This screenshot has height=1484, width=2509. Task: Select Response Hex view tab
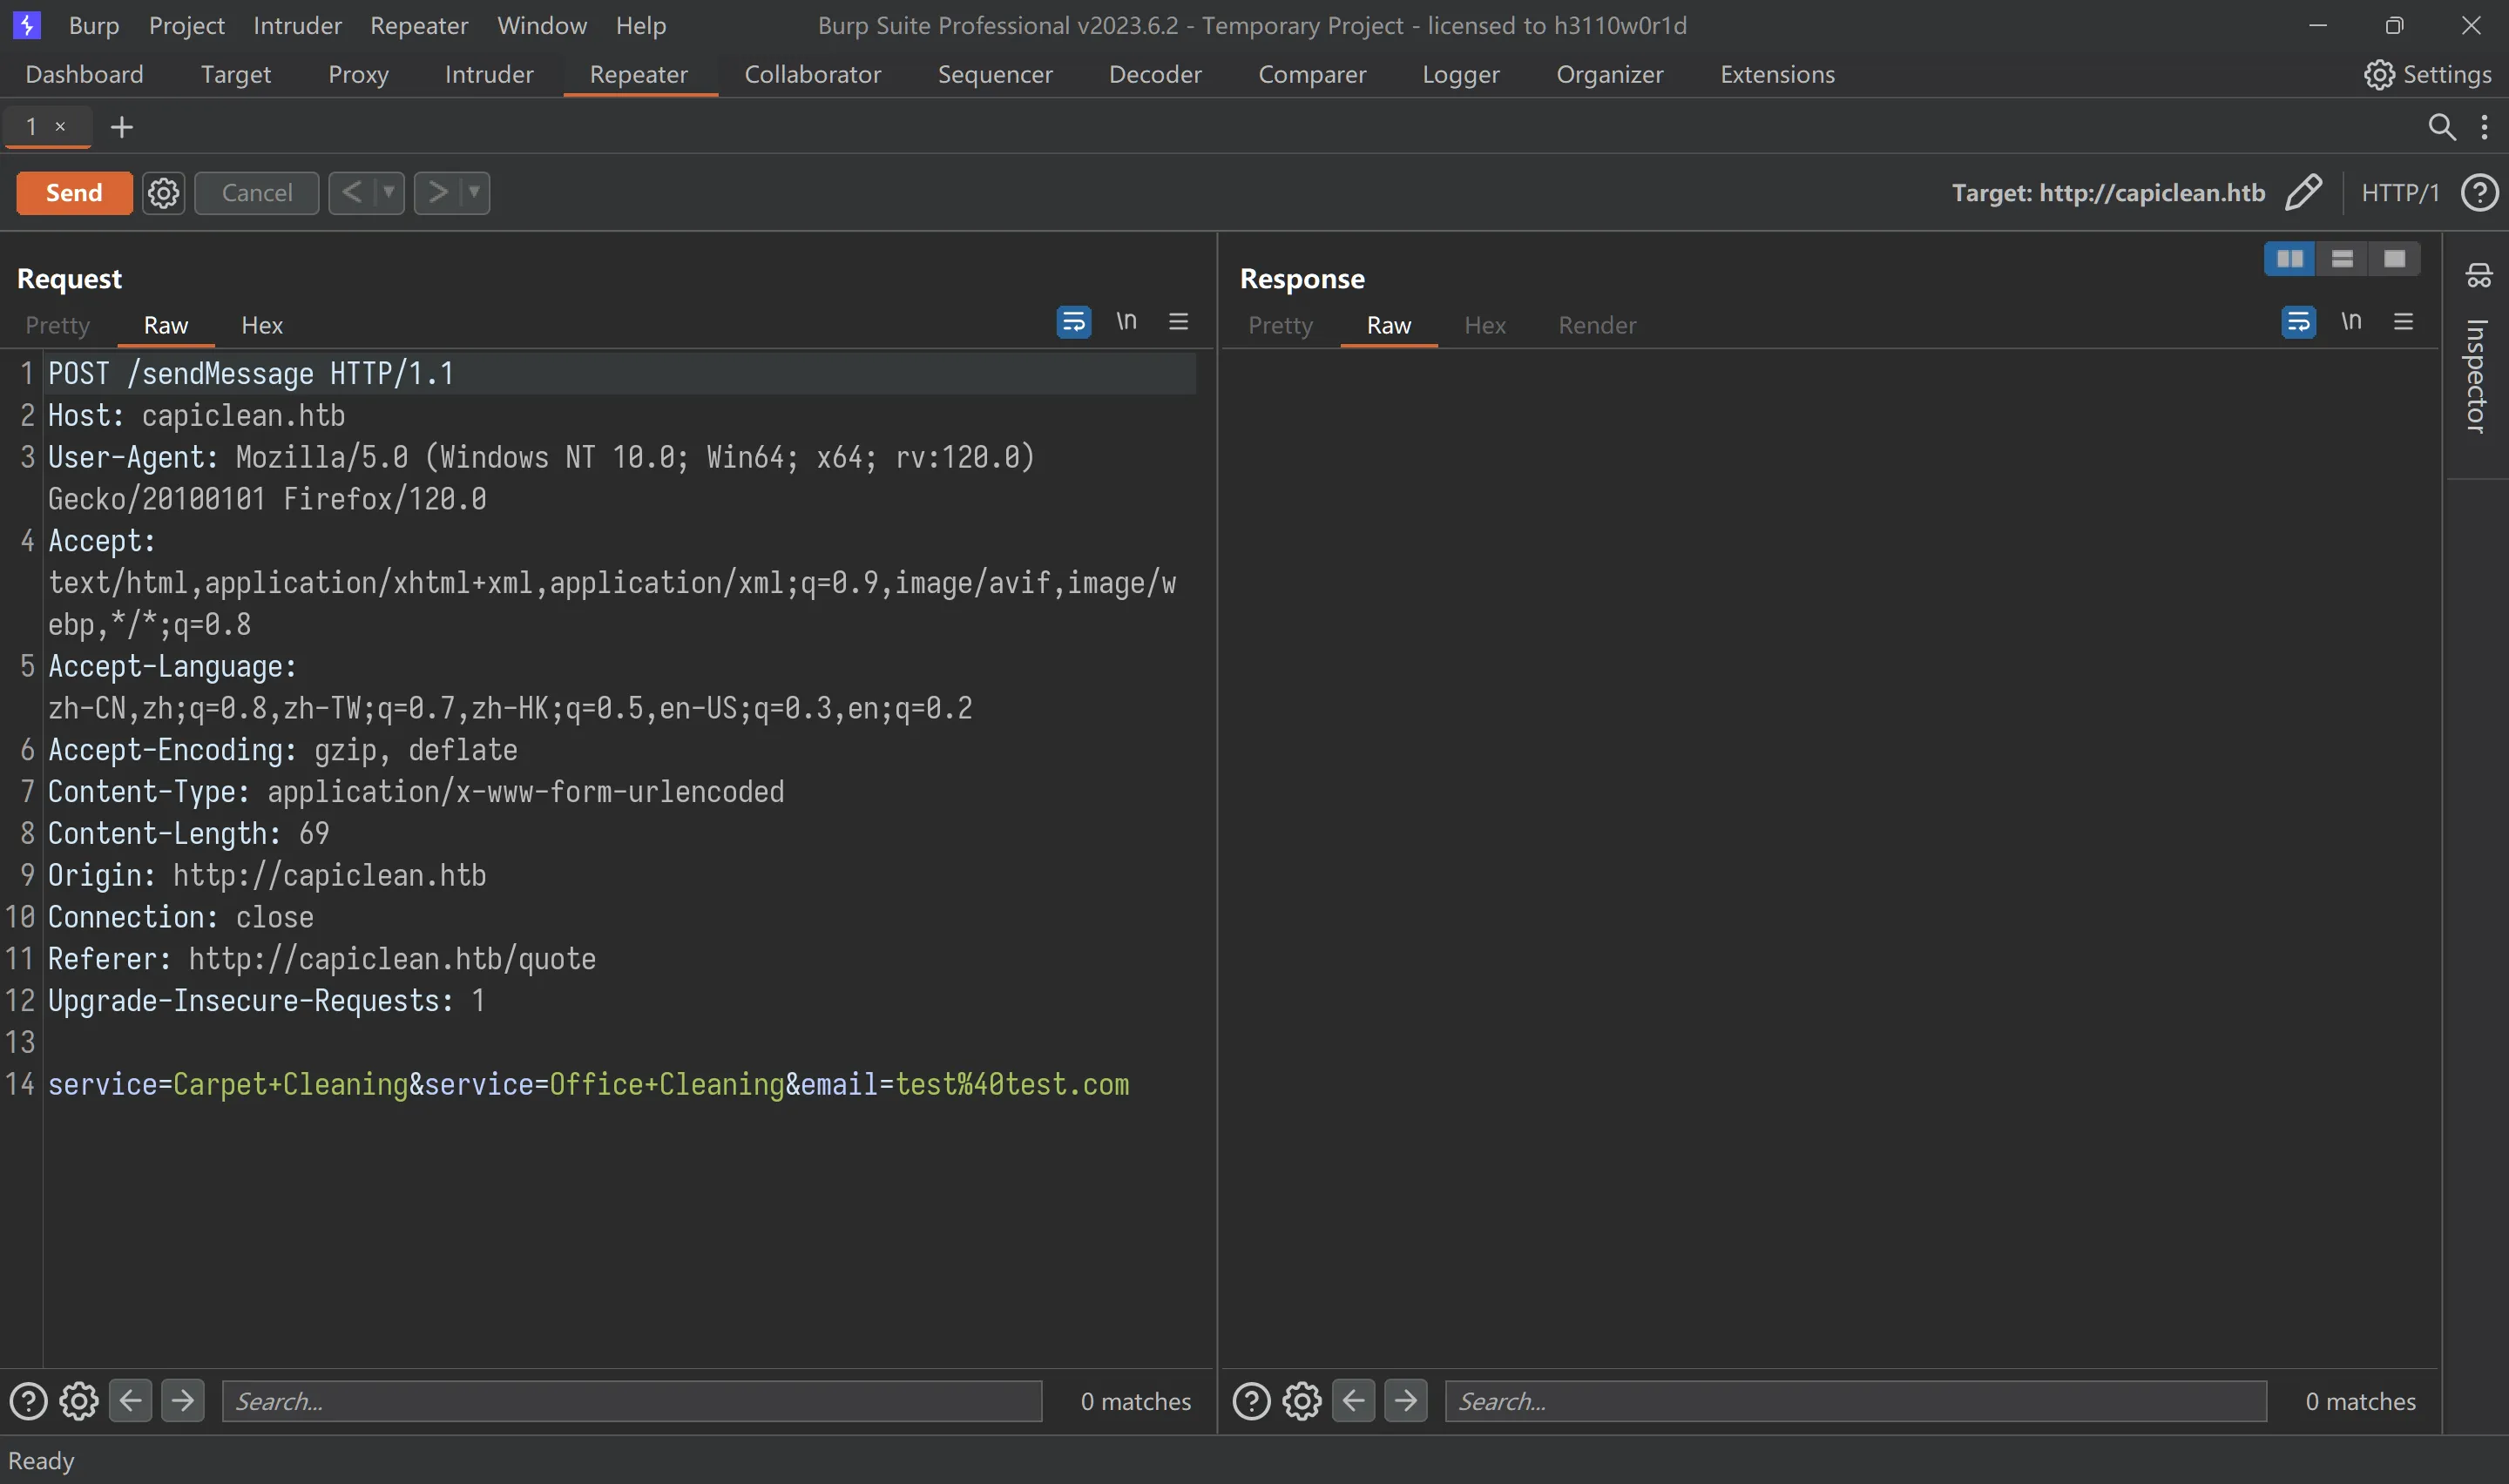tap(1485, 325)
